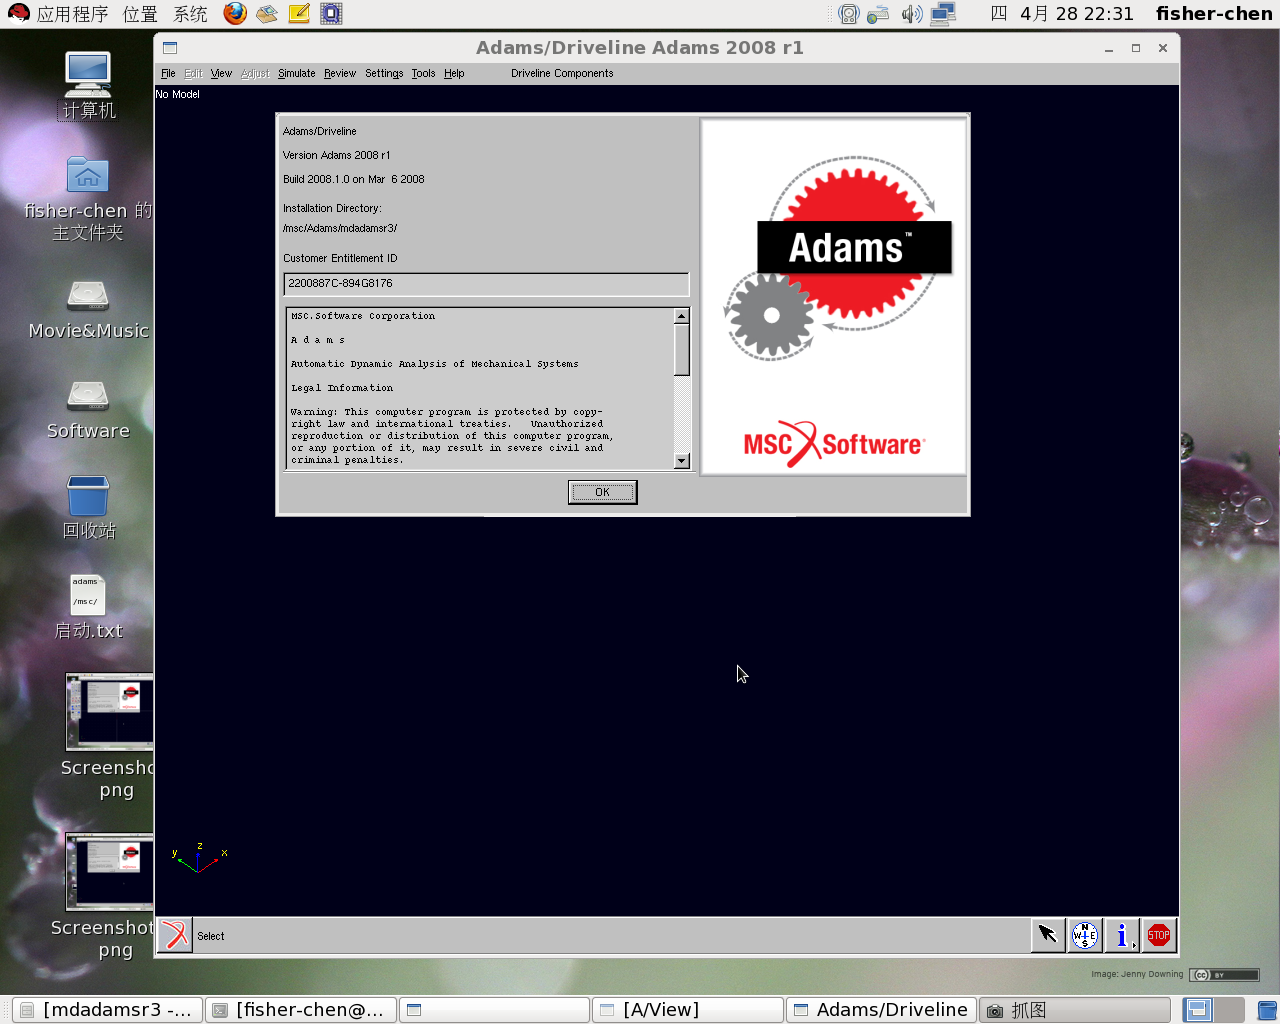The width and height of the screenshot is (1280, 1024).
Task: Click the 'No Model' label text
Action: click(x=177, y=94)
